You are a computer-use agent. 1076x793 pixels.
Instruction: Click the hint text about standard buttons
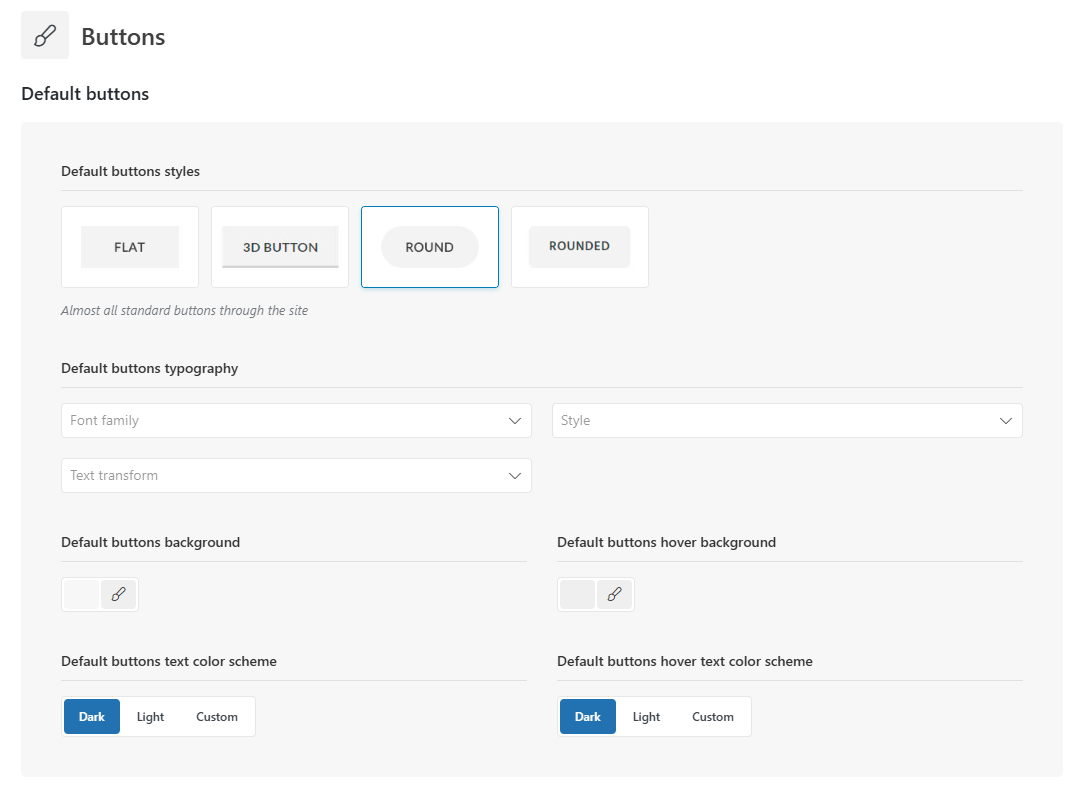[185, 311]
